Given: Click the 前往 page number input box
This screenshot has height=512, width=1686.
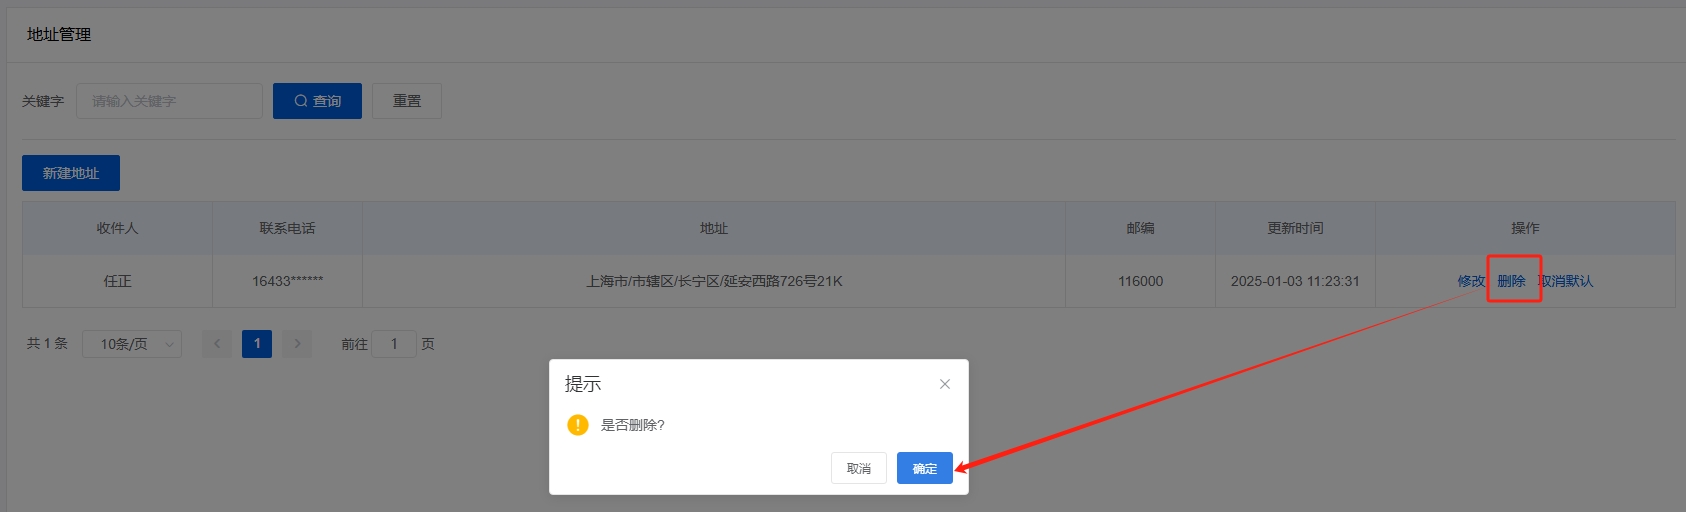Looking at the screenshot, I should 394,344.
